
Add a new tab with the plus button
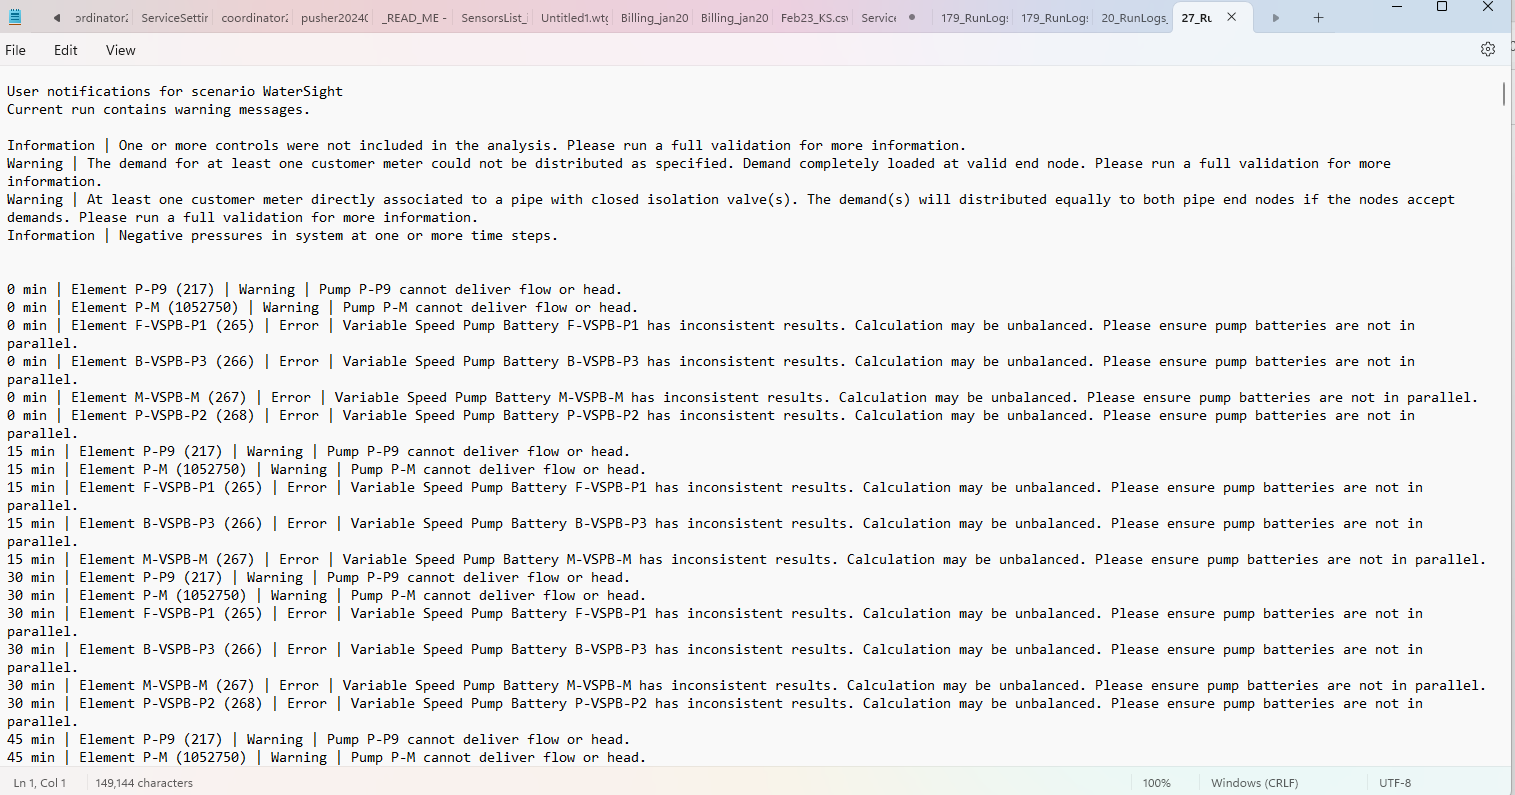coord(1318,17)
